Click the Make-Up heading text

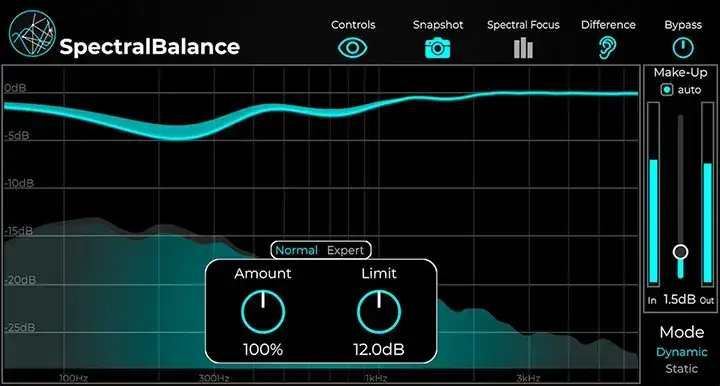tap(681, 73)
